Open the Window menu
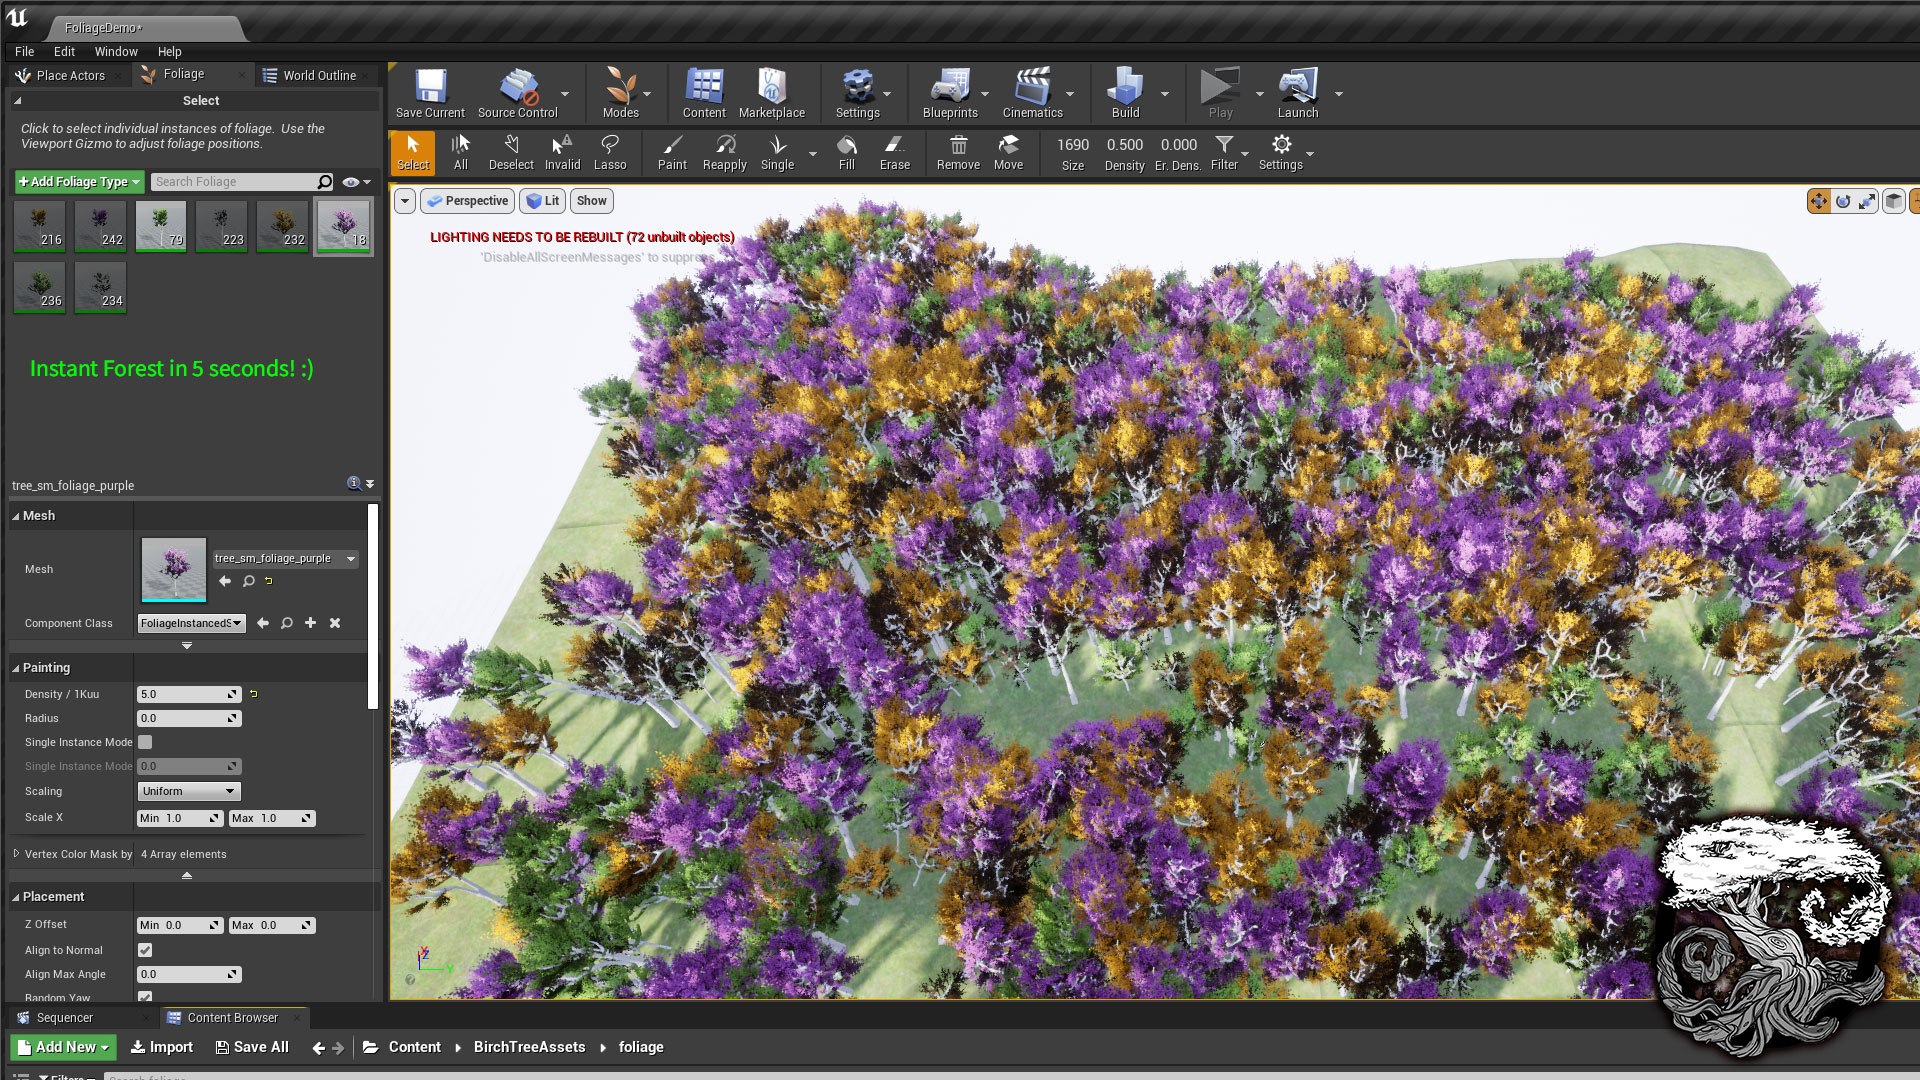This screenshot has height=1080, width=1920. click(116, 51)
